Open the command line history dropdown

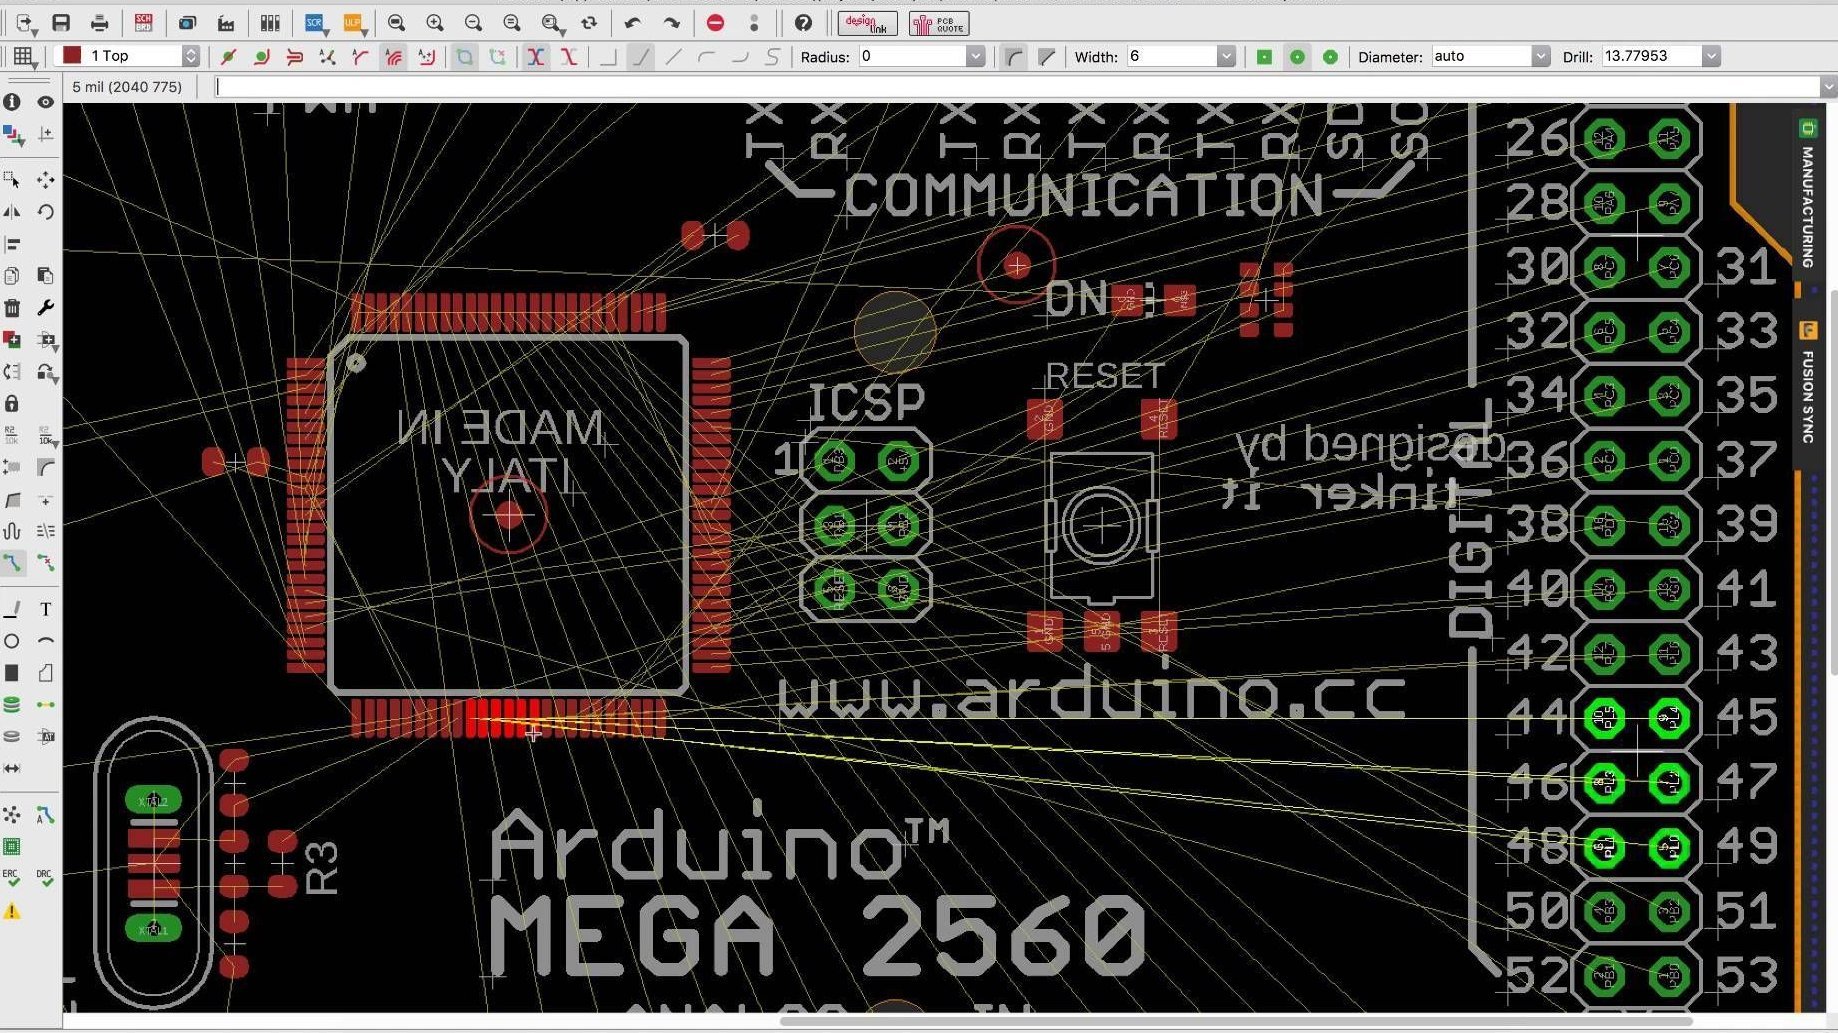[x=1828, y=87]
